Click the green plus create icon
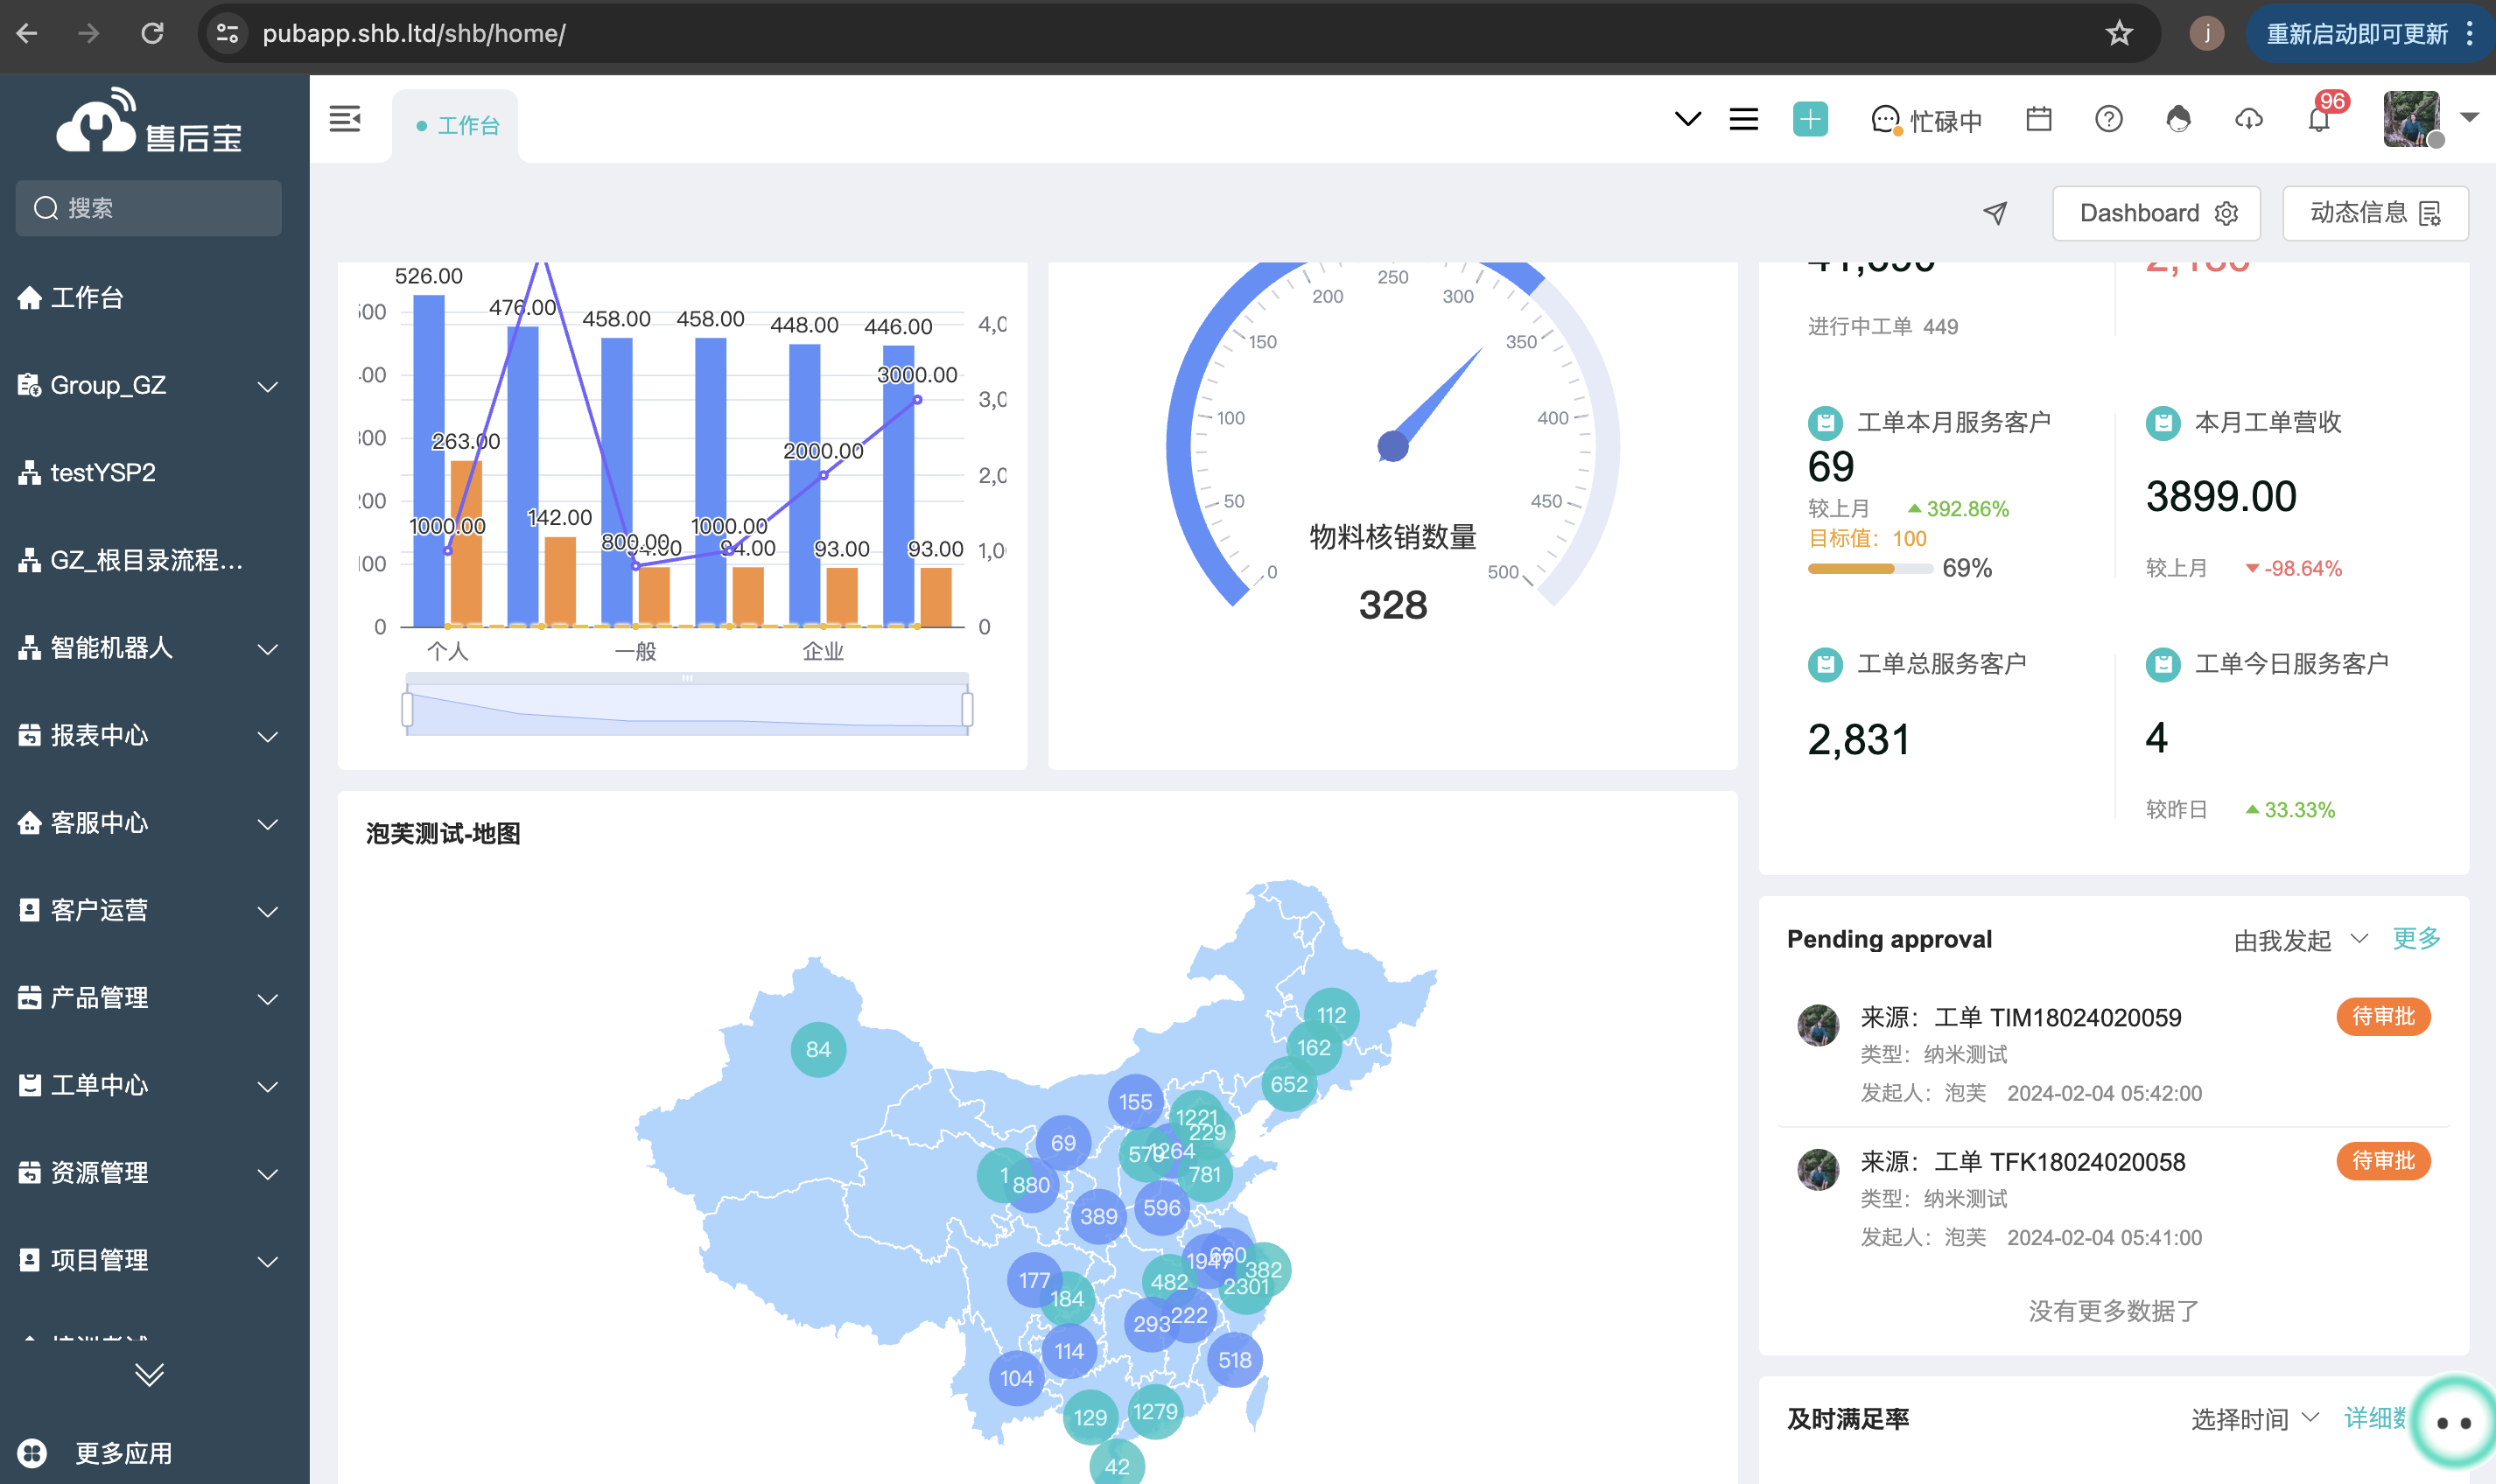Image resolution: width=2496 pixels, height=1484 pixels. 1810,119
